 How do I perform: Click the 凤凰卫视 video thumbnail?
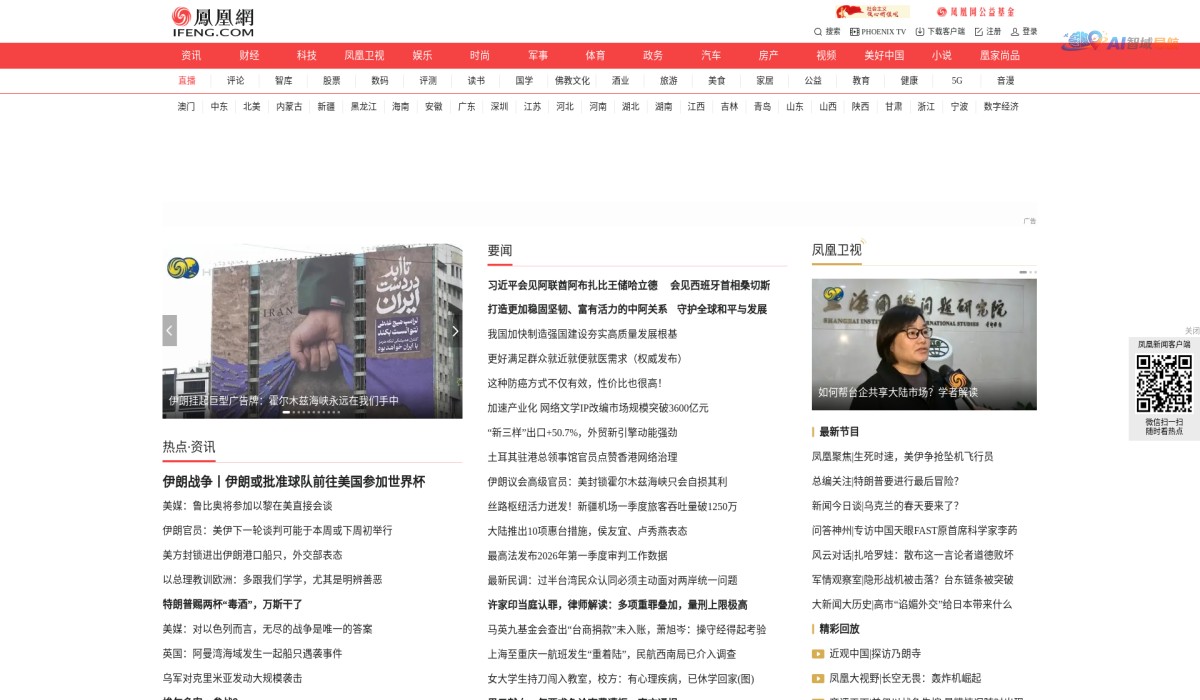(925, 343)
